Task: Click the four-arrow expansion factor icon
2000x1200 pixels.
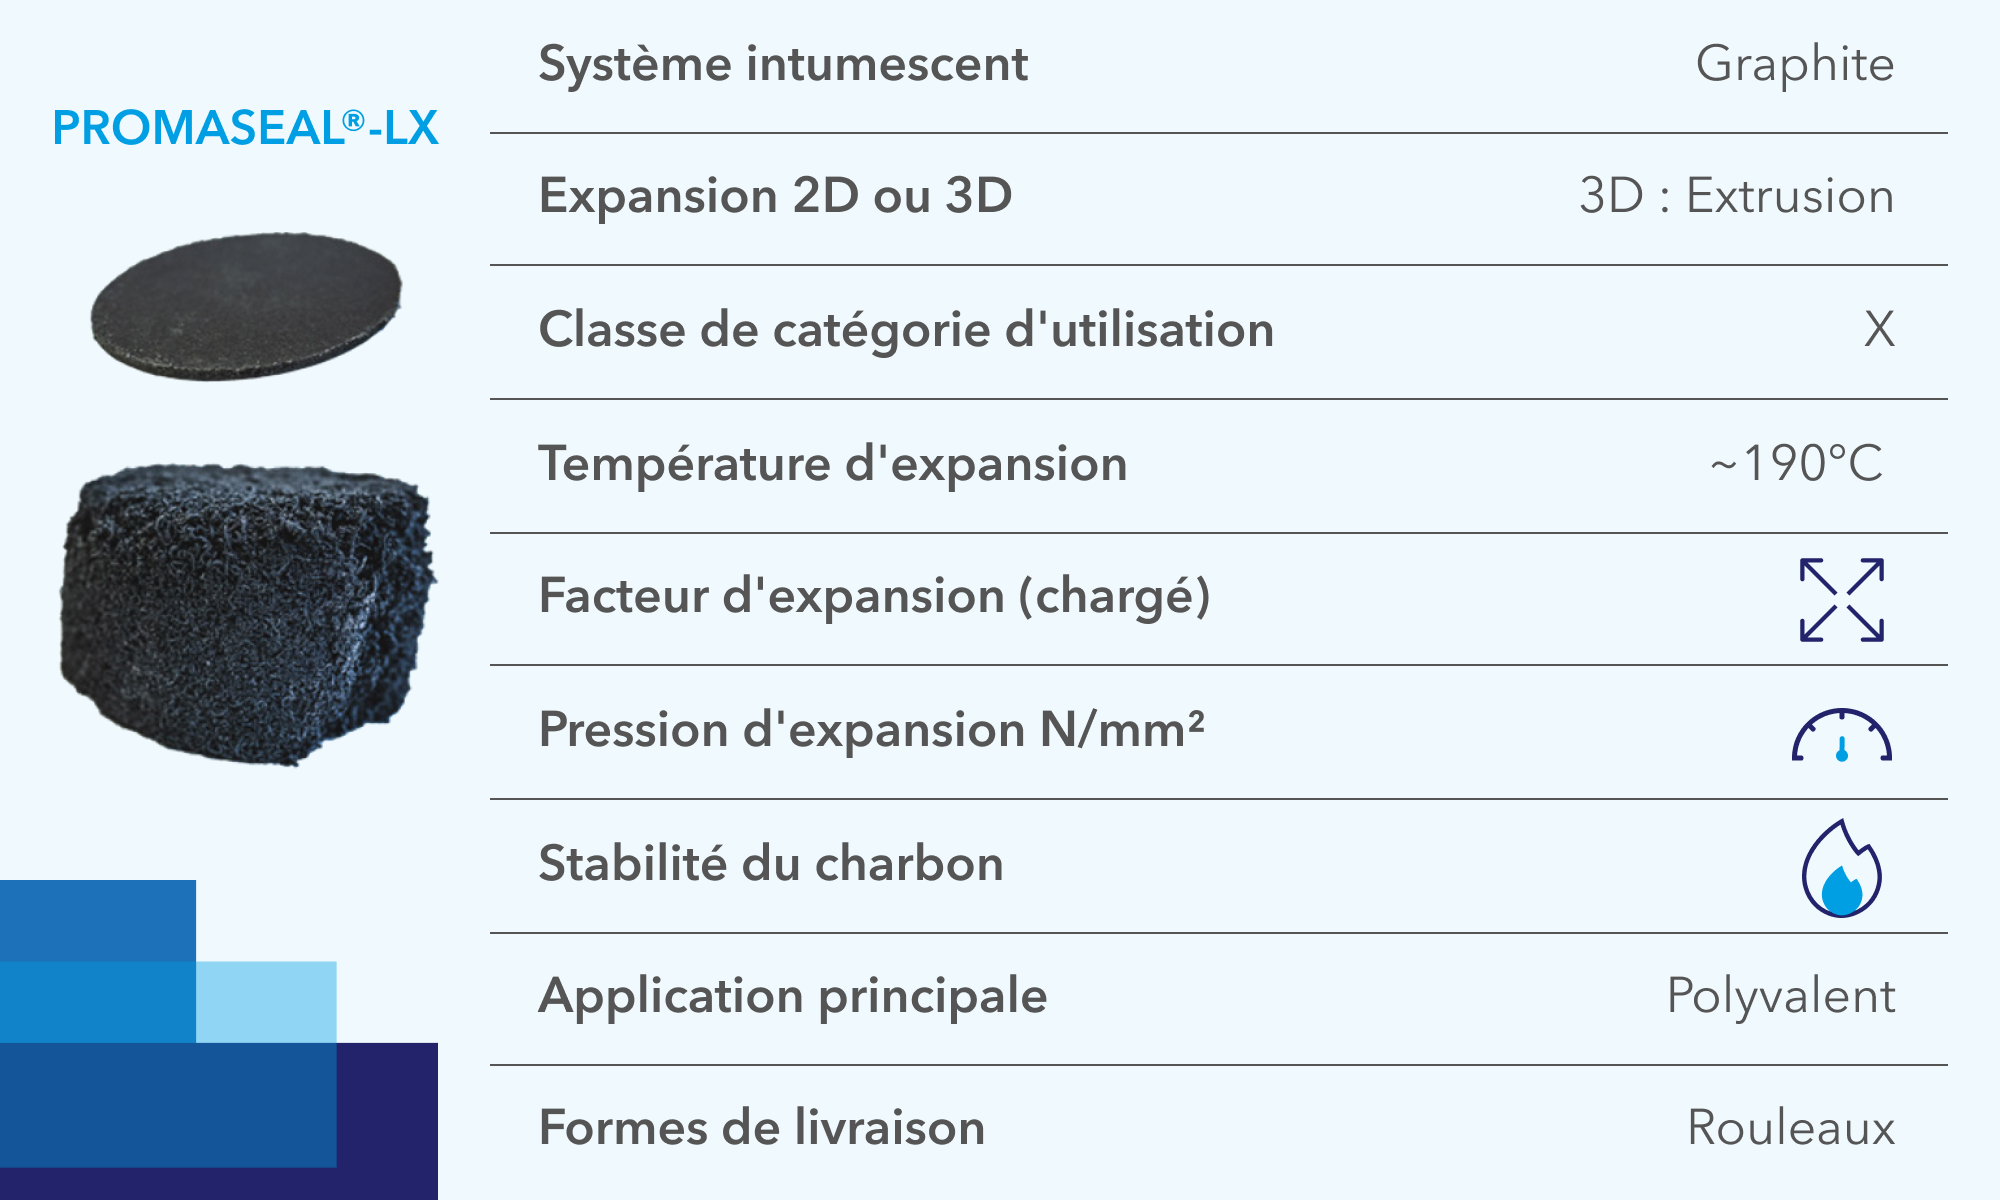Action: 1841,599
